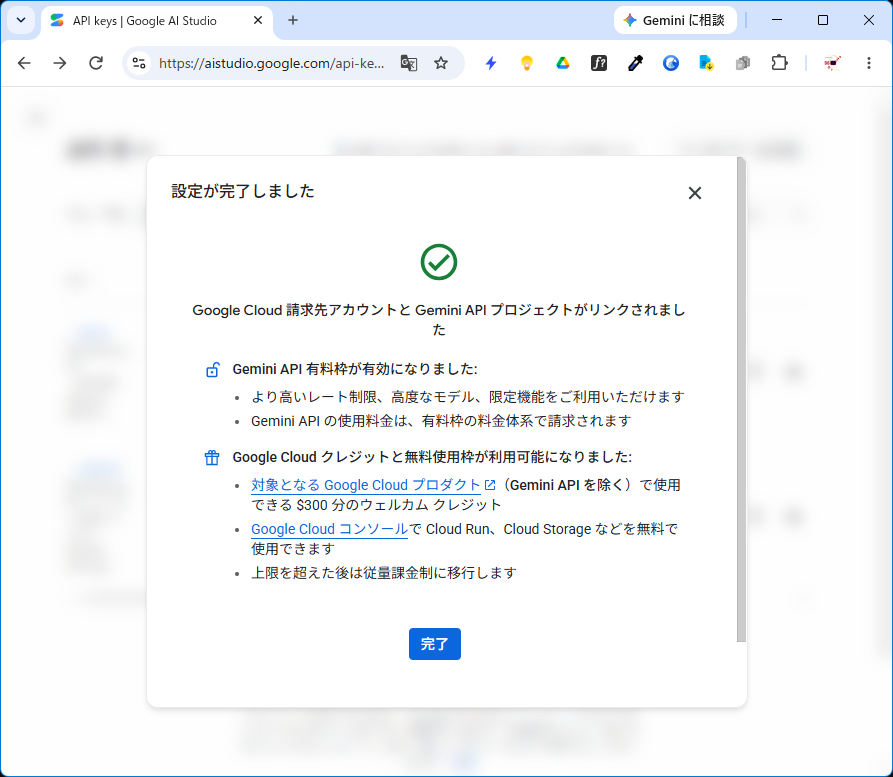Click the external link icon after プロダクト
The height and width of the screenshot is (777, 893).
[490, 485]
